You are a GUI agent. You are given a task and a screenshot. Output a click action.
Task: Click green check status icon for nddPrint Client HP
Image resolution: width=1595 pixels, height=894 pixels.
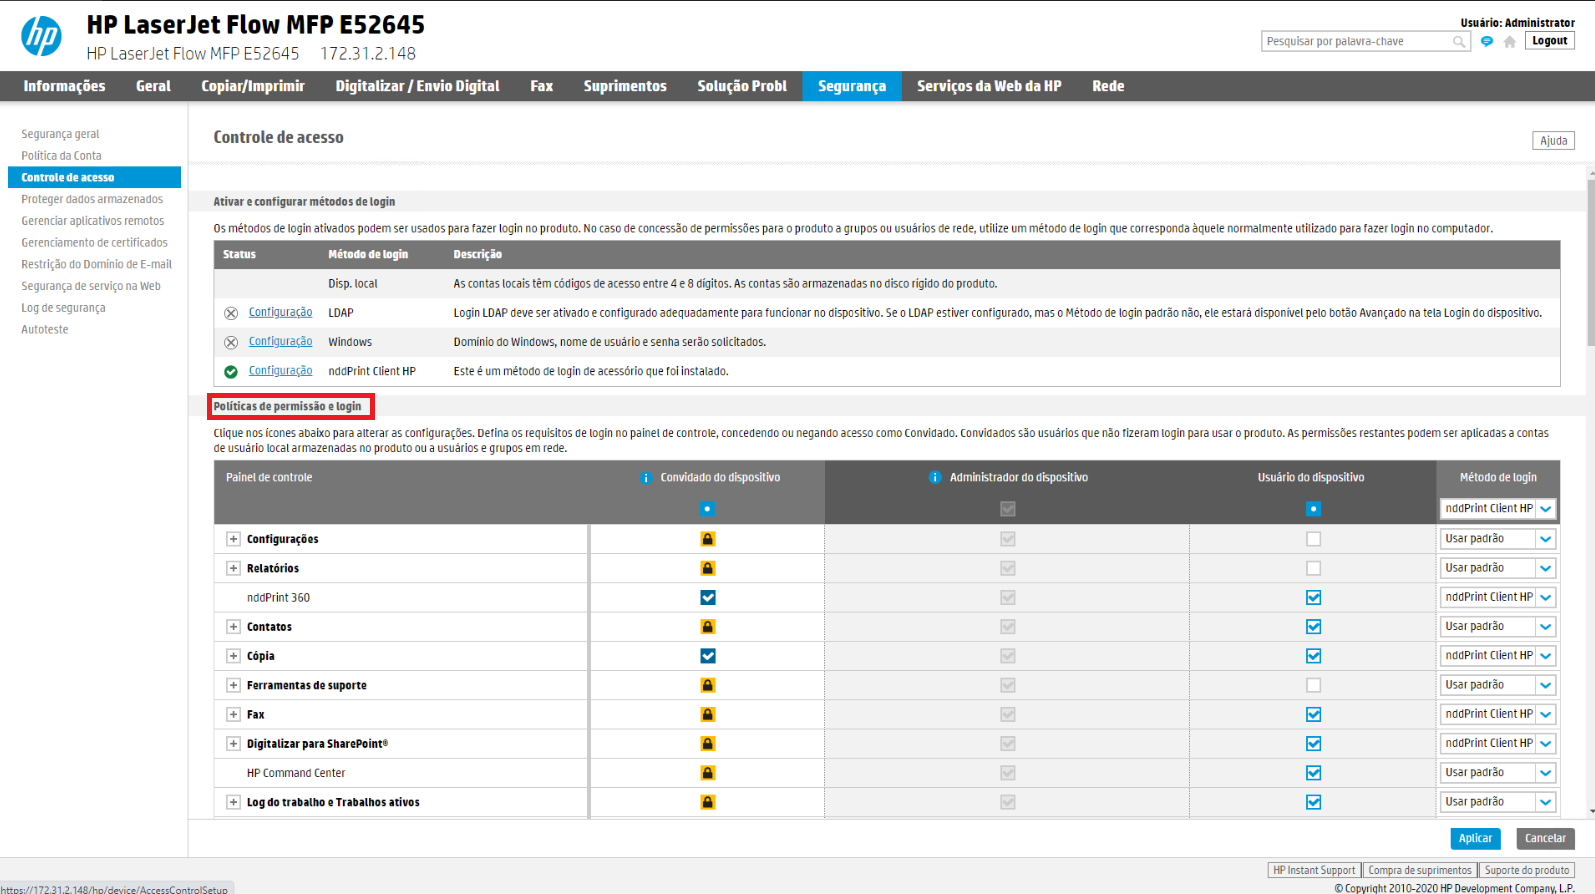pos(231,372)
